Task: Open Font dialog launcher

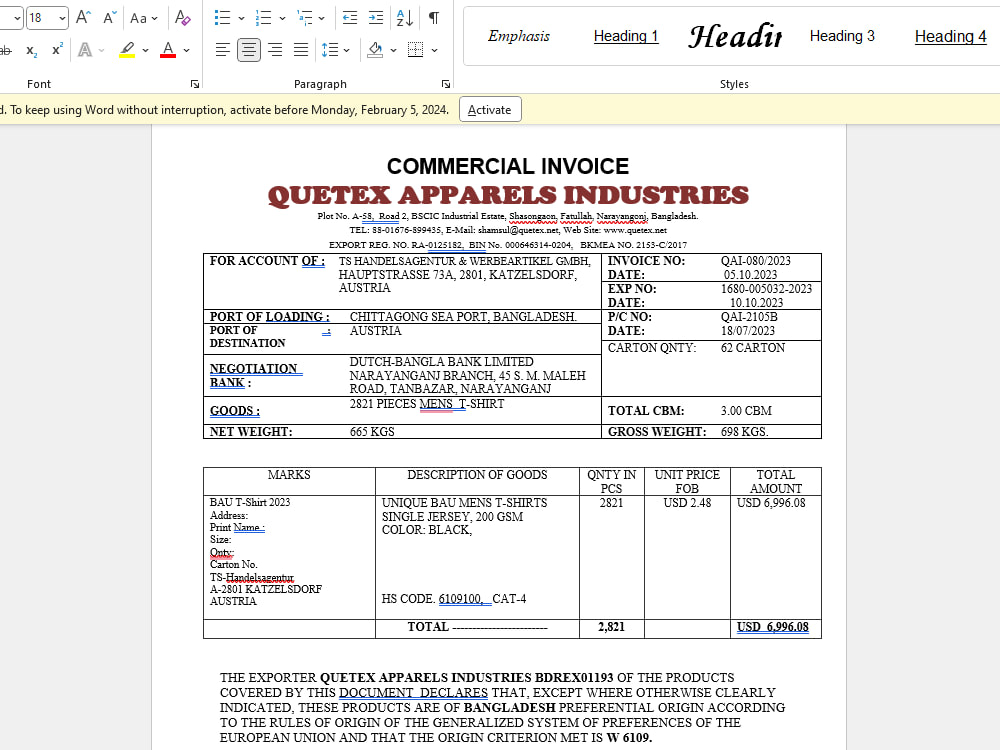Action: coord(195,84)
